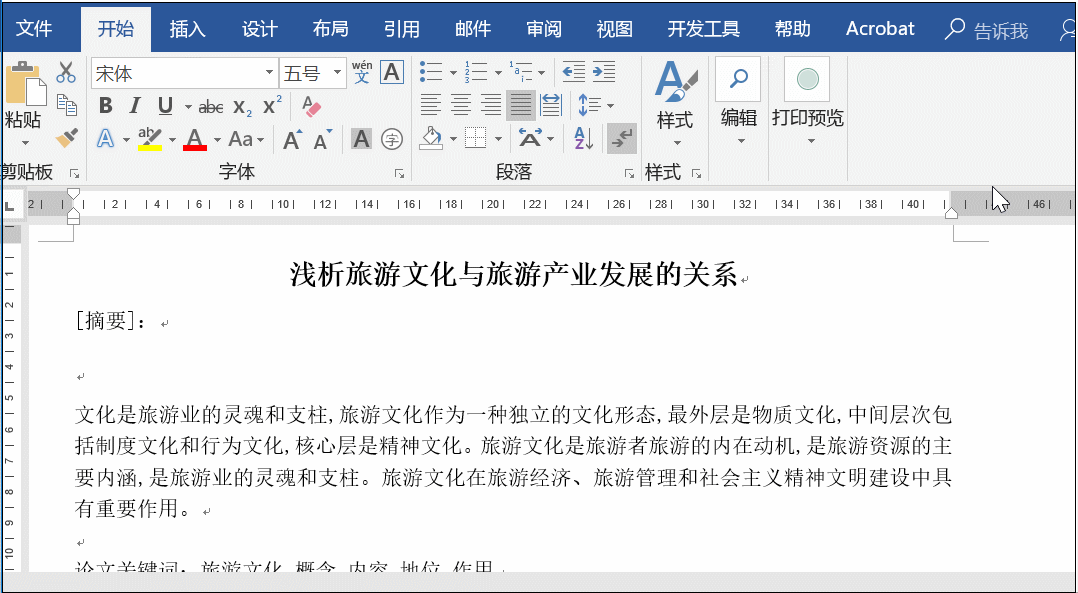Click the [摘要]: line in document
The width and height of the screenshot is (1078, 593).
click(x=110, y=321)
